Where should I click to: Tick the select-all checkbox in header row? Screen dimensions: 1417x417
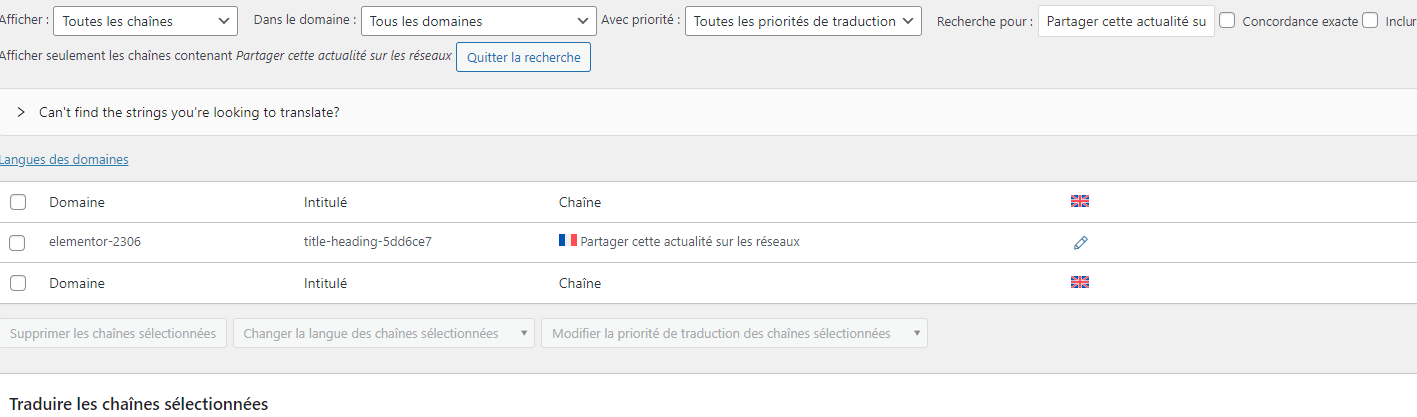pos(17,202)
